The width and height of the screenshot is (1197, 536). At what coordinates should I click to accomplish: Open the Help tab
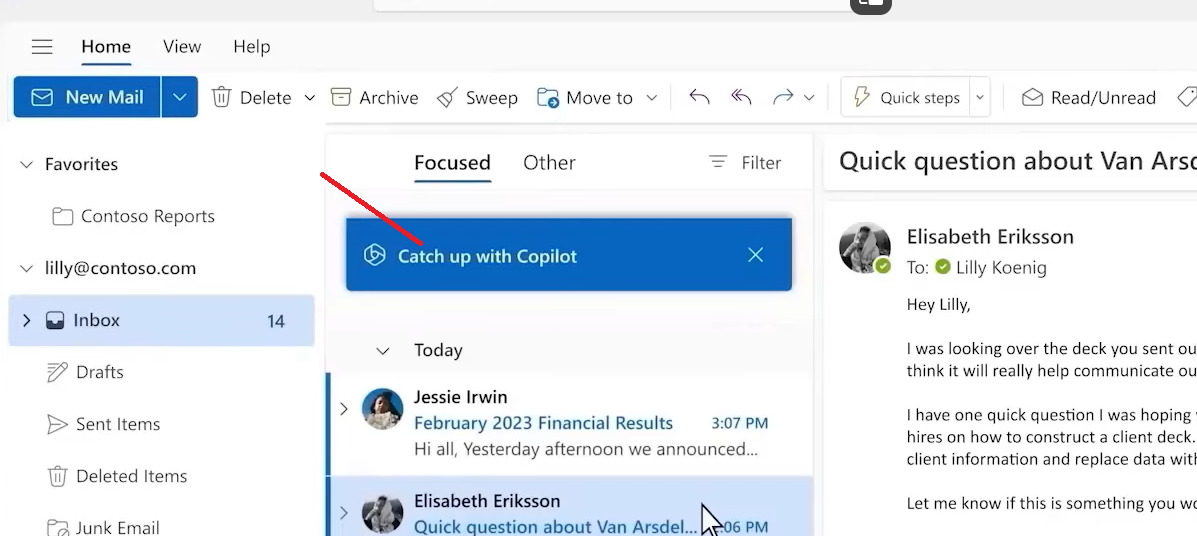pos(252,47)
